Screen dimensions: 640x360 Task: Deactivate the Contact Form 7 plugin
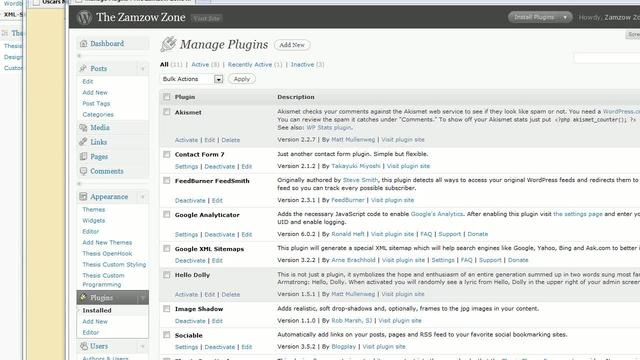pyautogui.click(x=220, y=167)
